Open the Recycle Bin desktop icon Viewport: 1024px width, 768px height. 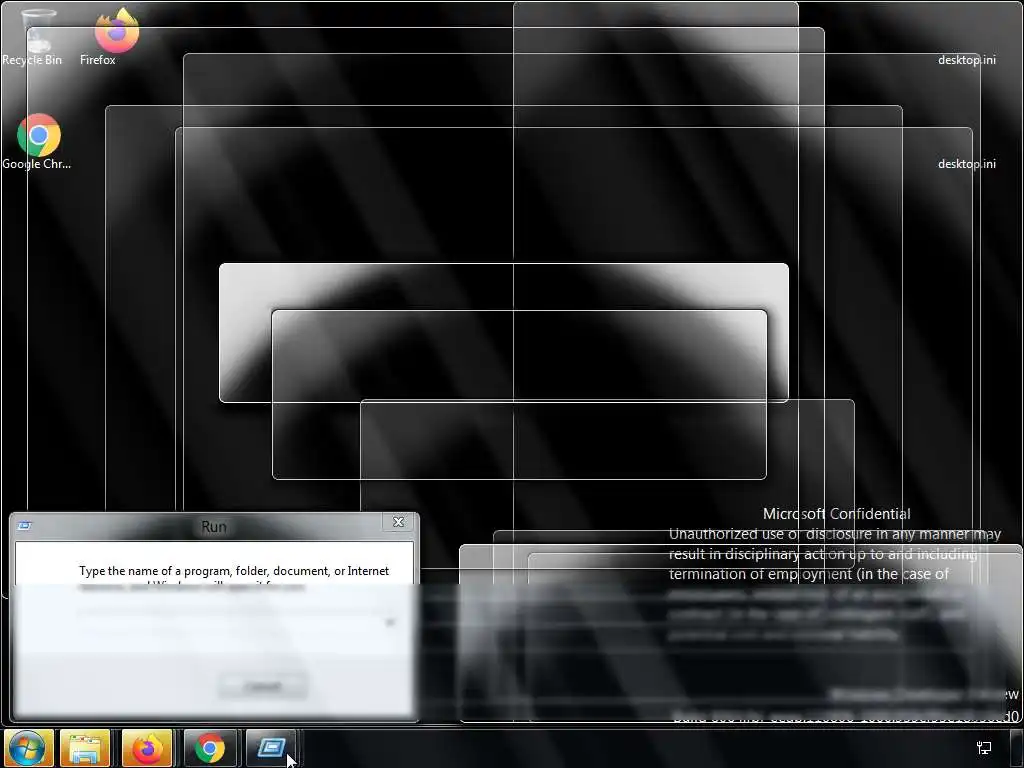pyautogui.click(x=33, y=36)
